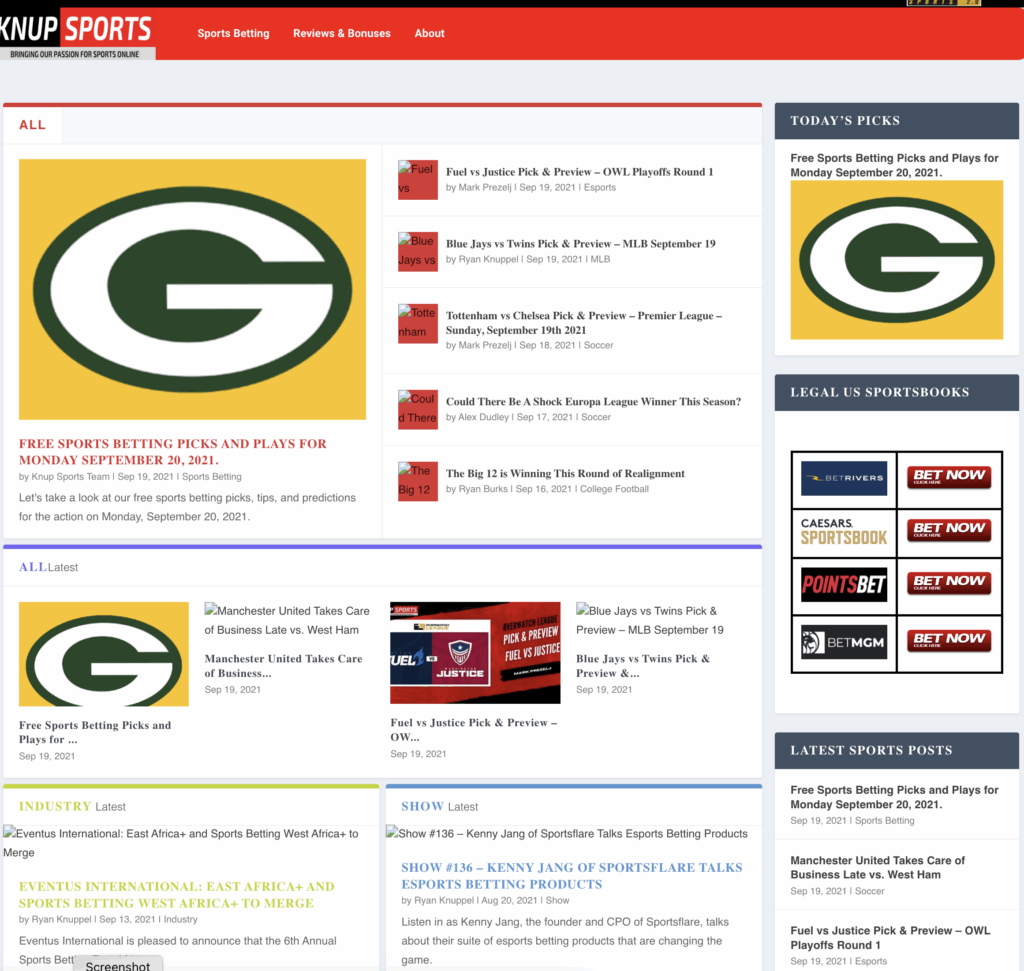The height and width of the screenshot is (971, 1024).
Task: Open the Knup Sports logo home link
Action: [x=77, y=34]
